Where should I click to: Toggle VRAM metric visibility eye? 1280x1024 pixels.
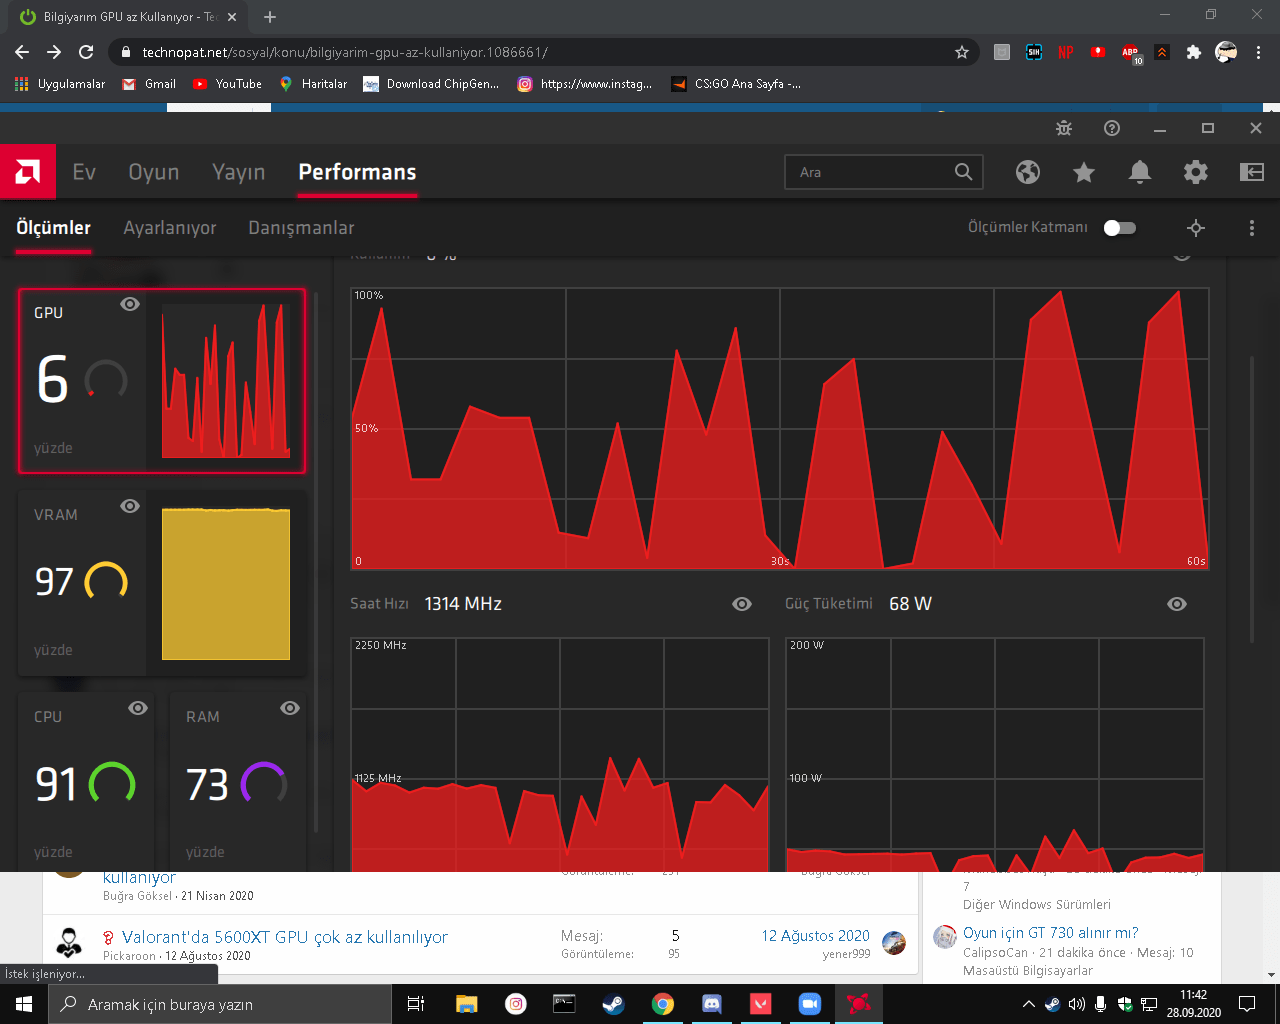click(130, 506)
